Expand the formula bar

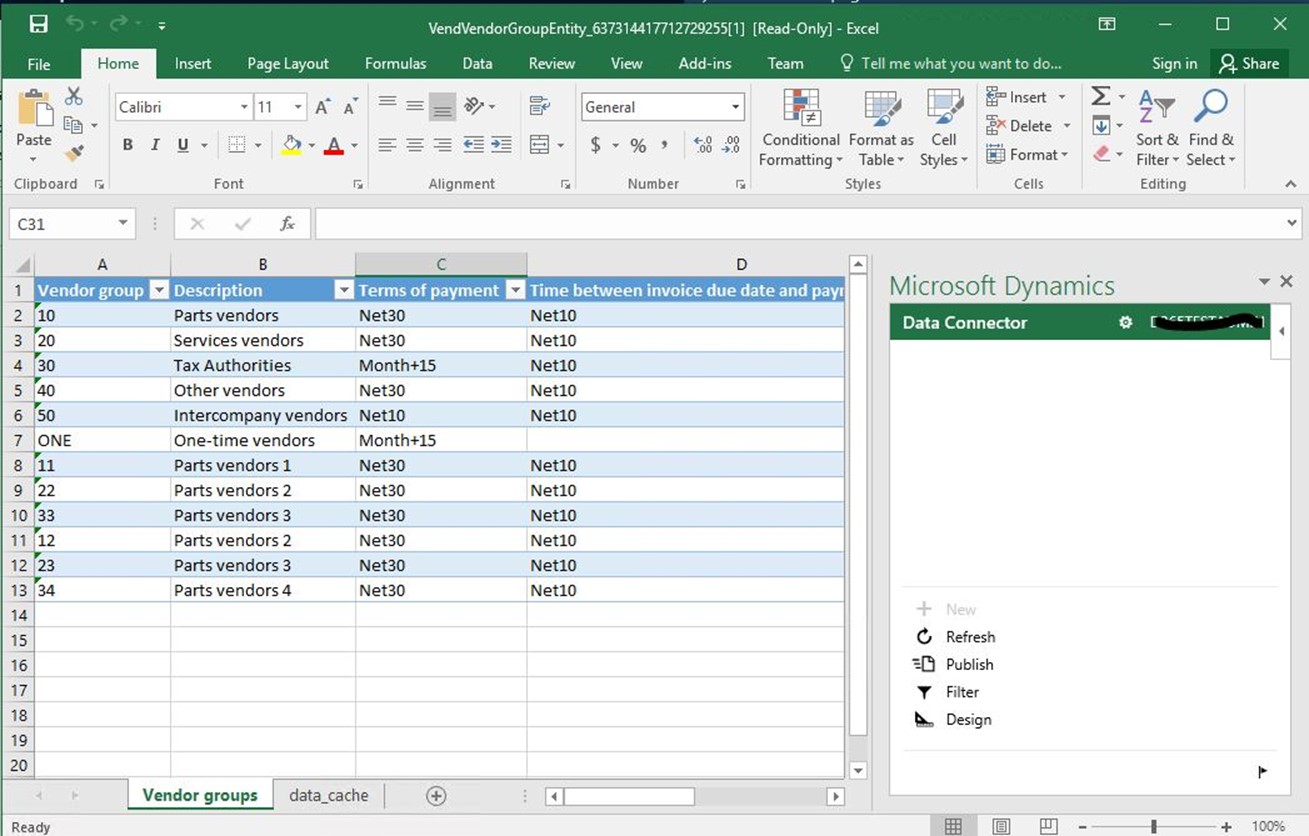point(1292,223)
